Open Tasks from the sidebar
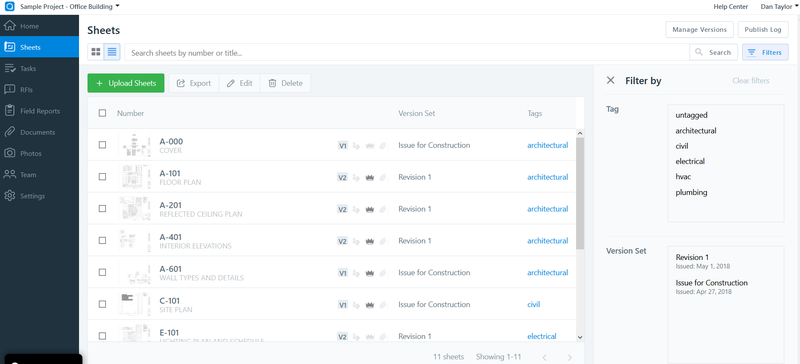 pos(39,68)
